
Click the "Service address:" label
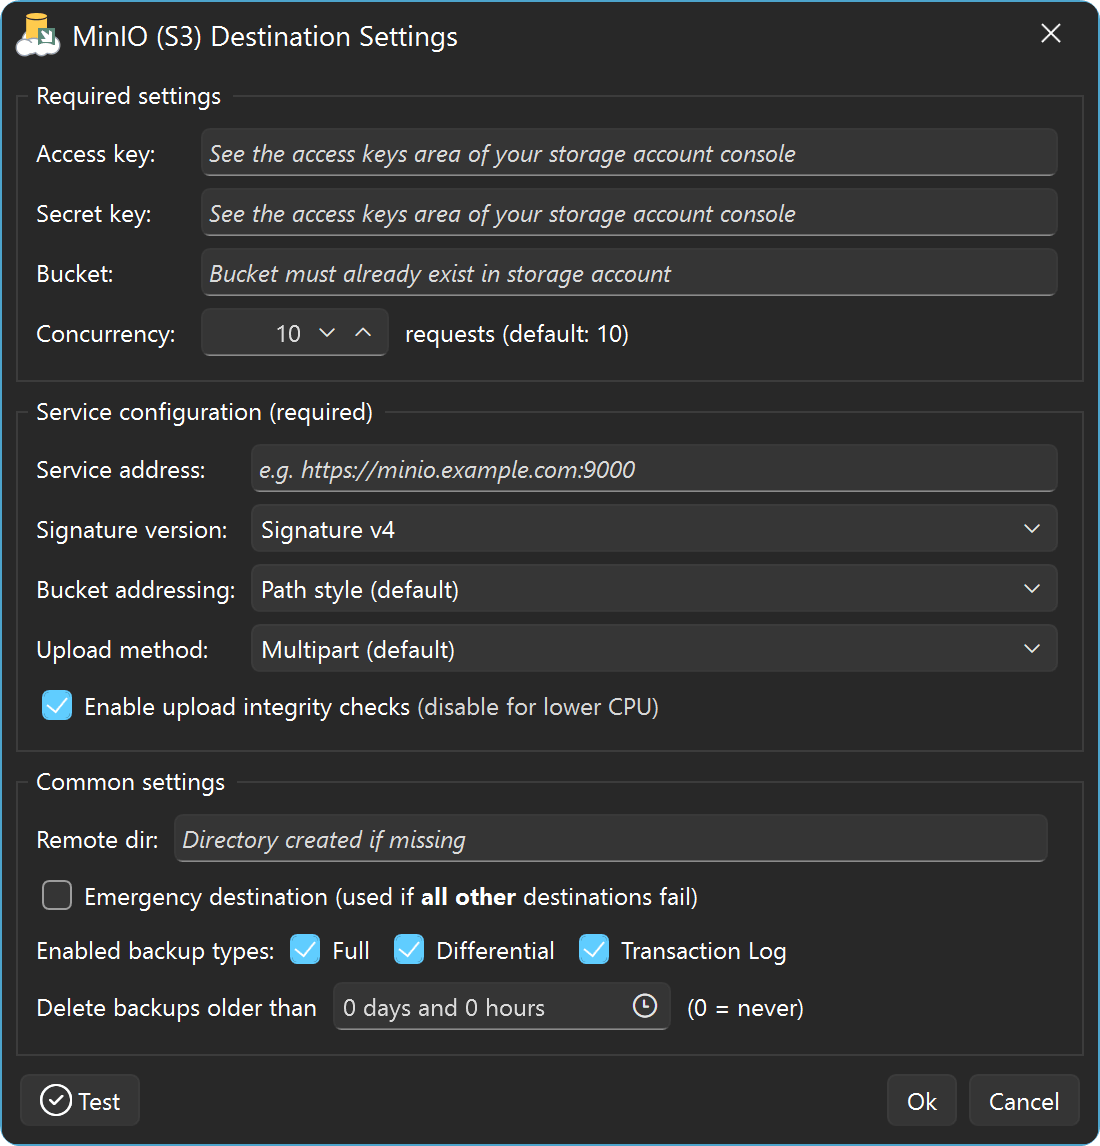121,470
